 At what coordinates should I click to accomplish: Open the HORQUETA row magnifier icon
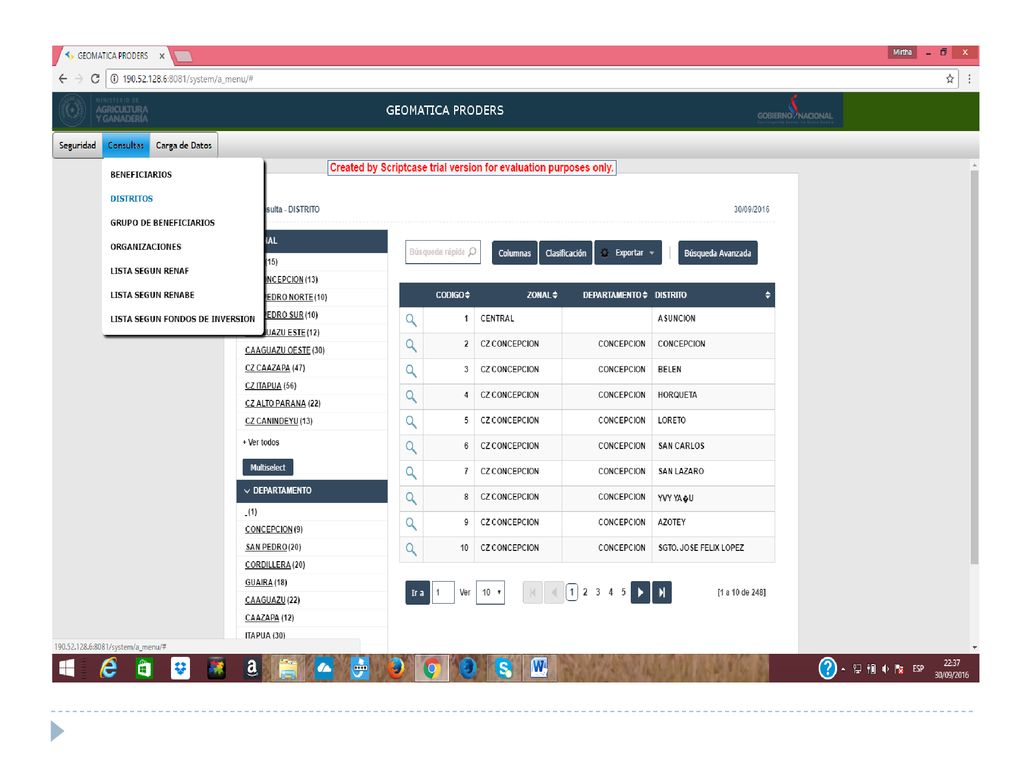click(411, 396)
